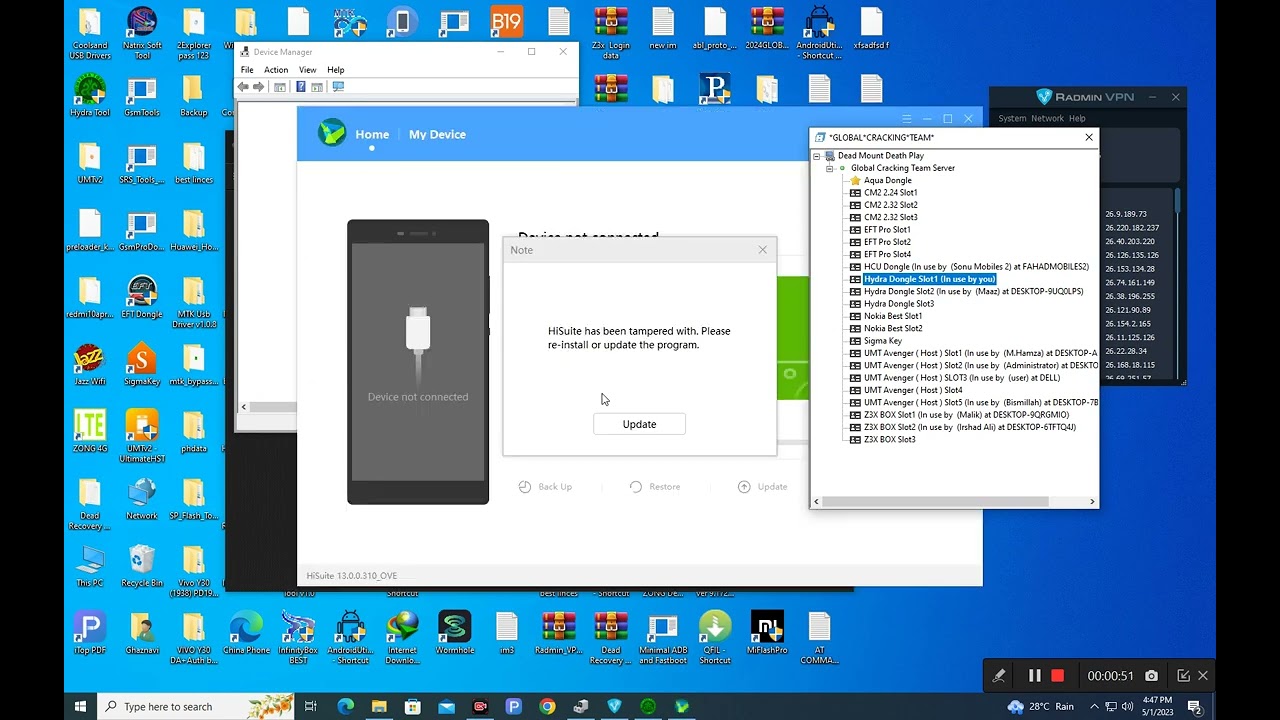Click Recycle Bin desktop icon
Viewport: 1280px width, 720px height.
click(141, 566)
